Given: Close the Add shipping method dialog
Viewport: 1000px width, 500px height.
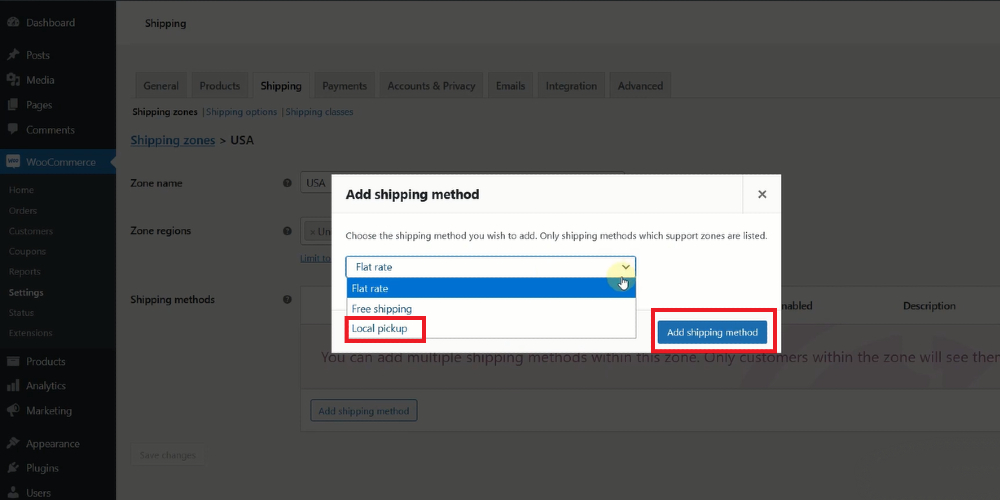Looking at the screenshot, I should (x=761, y=195).
